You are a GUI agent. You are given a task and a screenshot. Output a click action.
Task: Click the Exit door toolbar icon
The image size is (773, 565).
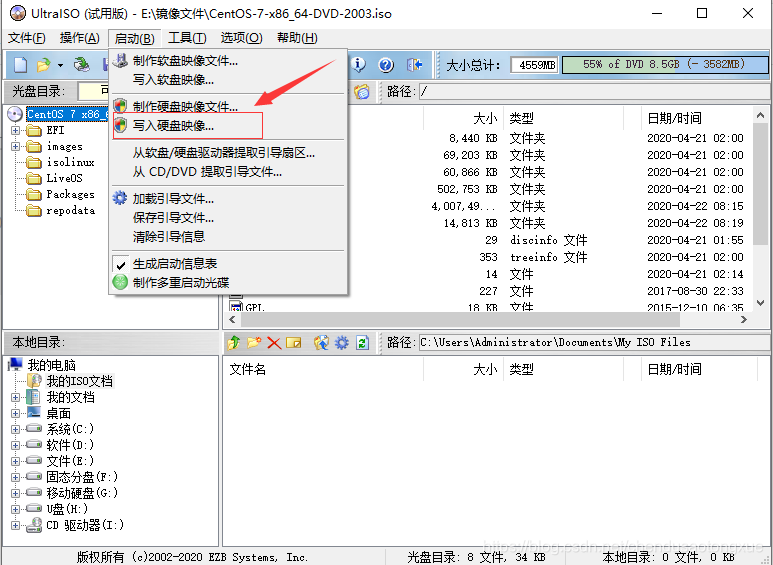tap(414, 65)
